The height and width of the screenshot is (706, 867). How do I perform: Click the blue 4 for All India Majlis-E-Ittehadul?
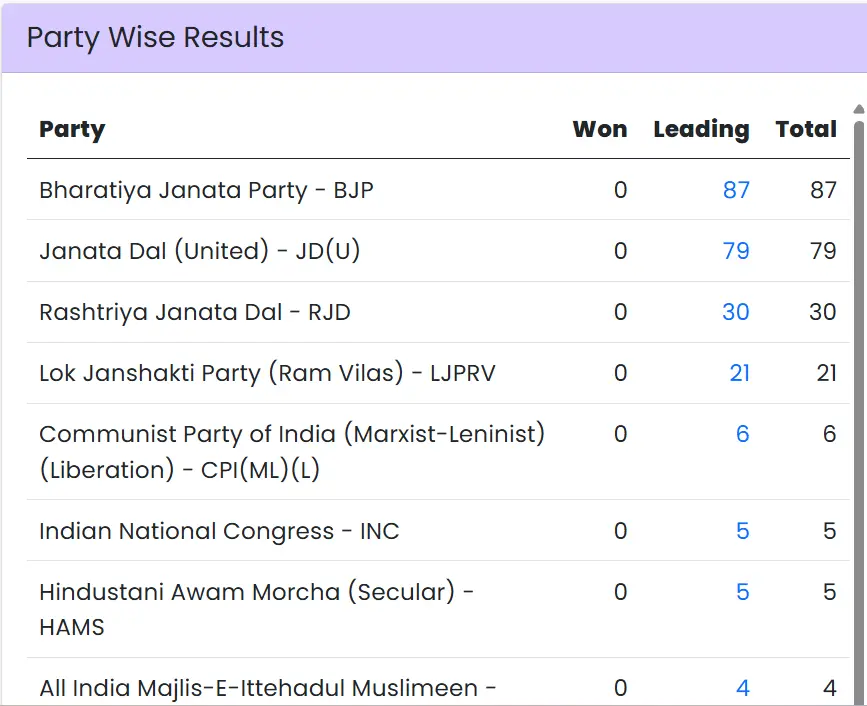click(x=743, y=688)
